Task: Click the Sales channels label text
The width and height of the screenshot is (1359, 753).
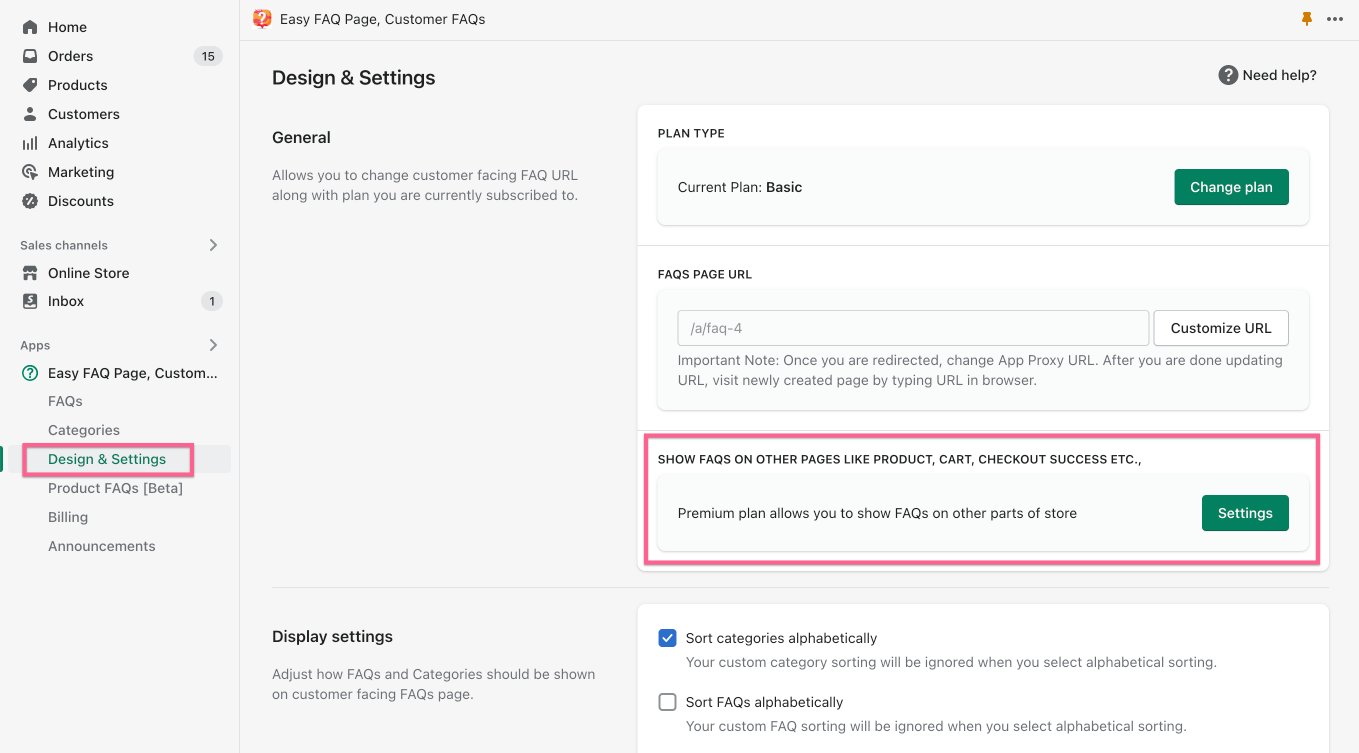Action: pos(64,245)
